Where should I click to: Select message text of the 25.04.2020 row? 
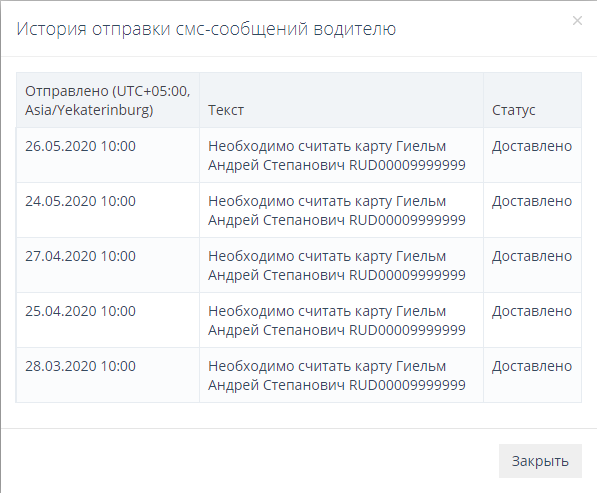pos(337,321)
